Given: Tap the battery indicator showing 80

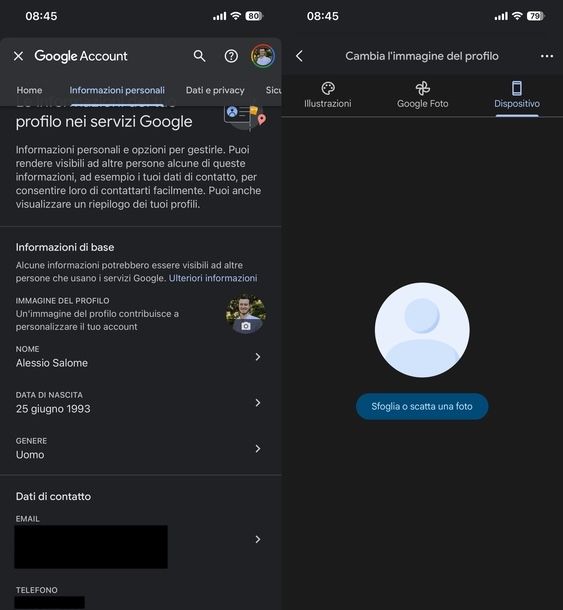Looking at the screenshot, I should 254,16.
